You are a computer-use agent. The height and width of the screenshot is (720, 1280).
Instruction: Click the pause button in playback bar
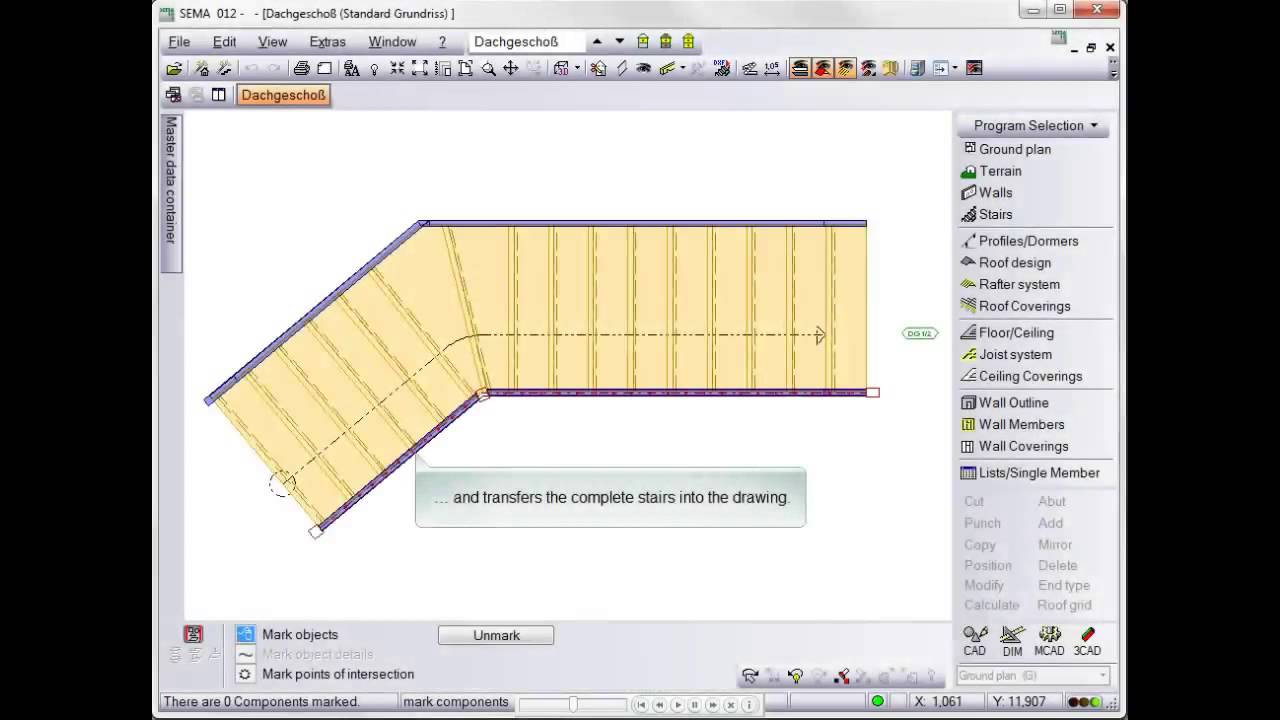(694, 705)
